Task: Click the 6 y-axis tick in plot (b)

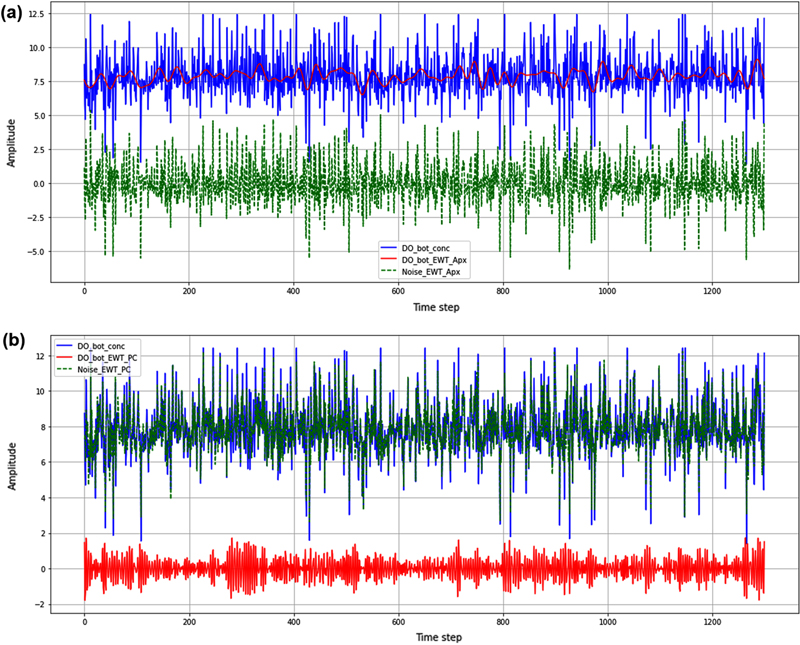Action: click(43, 462)
